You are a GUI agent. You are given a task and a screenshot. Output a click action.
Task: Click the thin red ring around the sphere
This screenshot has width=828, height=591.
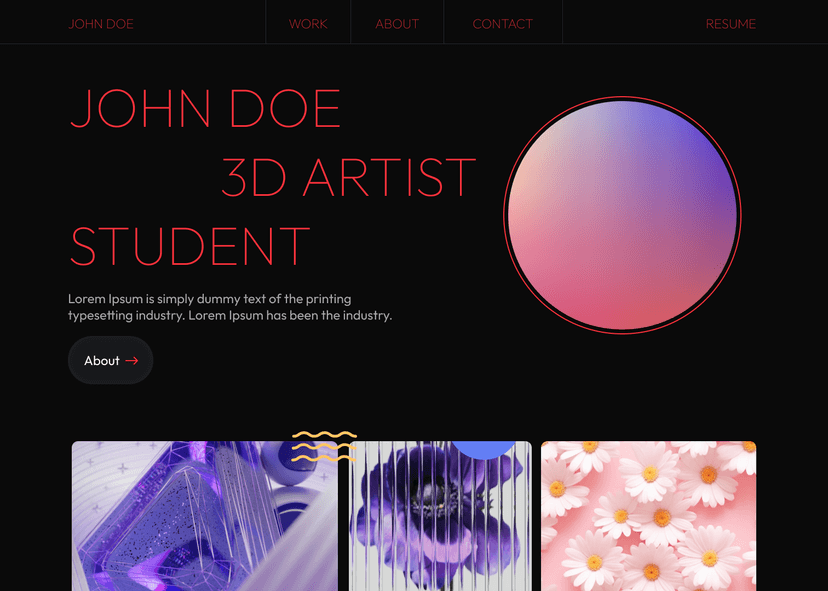pyautogui.click(x=622, y=97)
